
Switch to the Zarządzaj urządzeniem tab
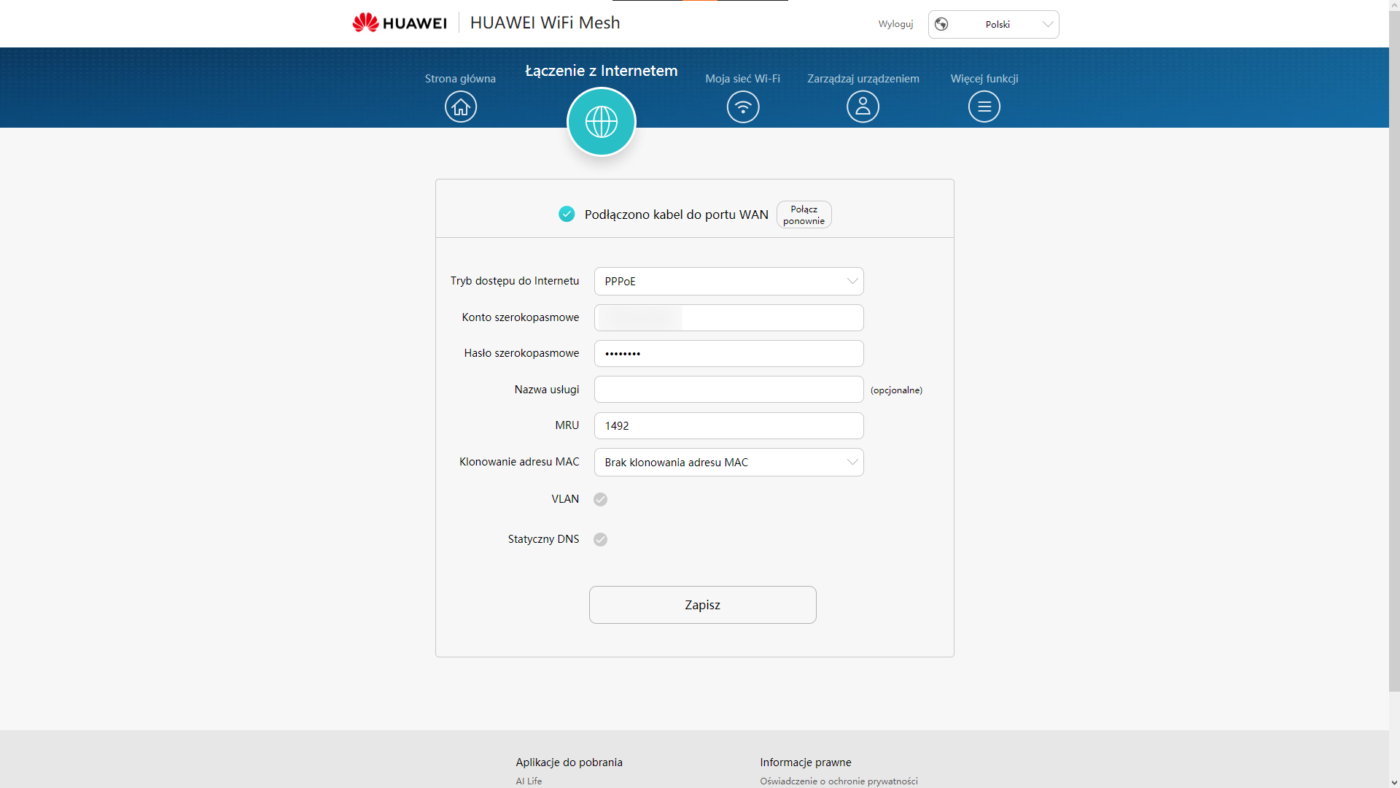point(863,79)
